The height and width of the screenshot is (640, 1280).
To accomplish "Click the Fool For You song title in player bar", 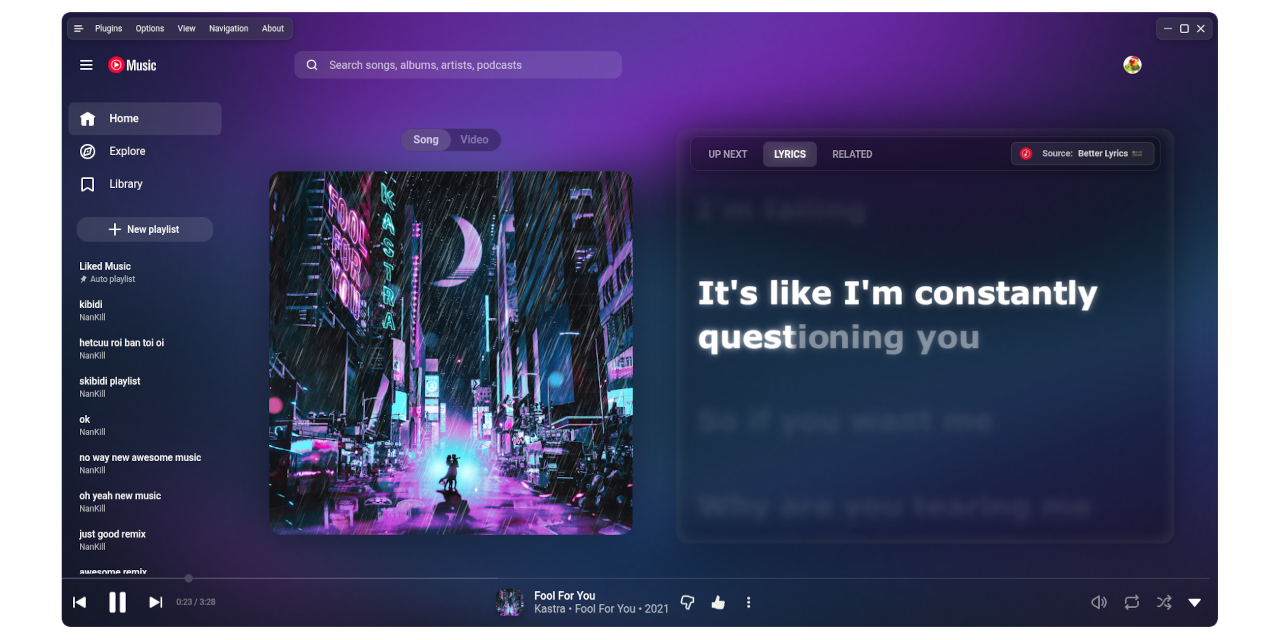I will click(x=564, y=596).
